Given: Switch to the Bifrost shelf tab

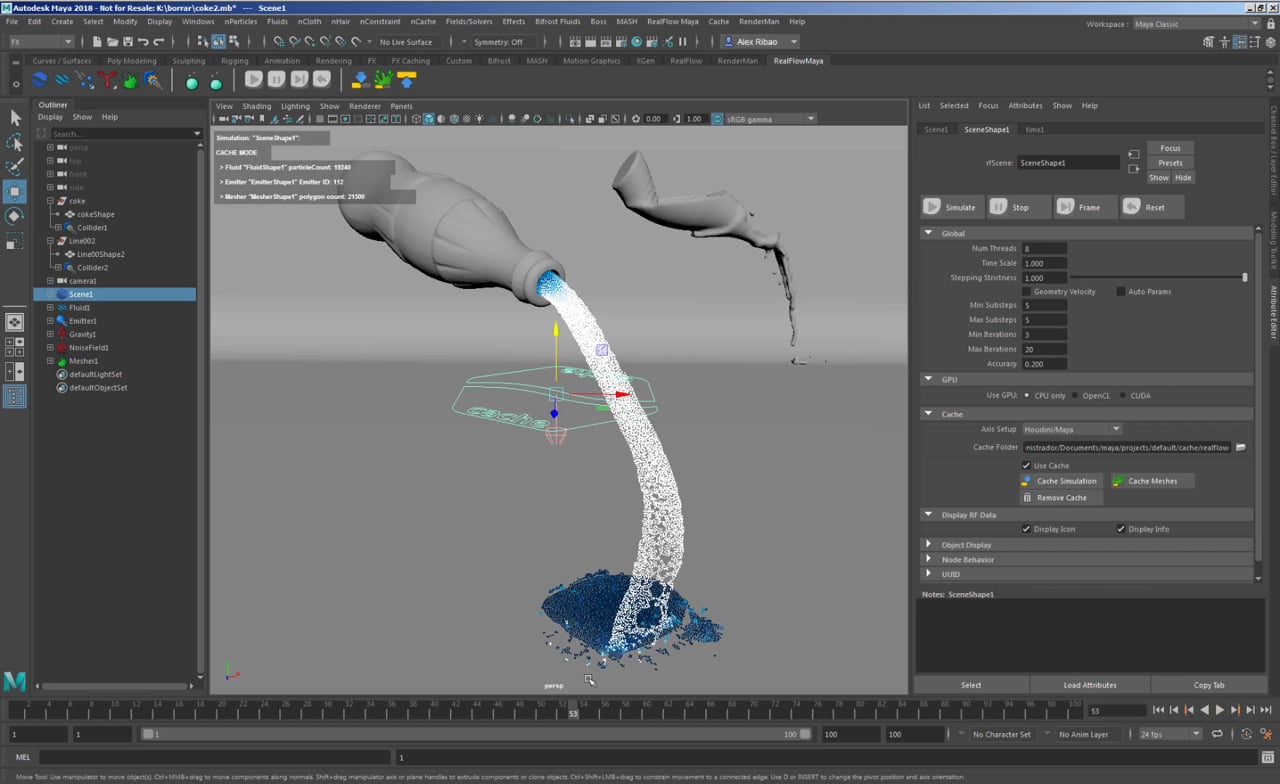Looking at the screenshot, I should (x=498, y=61).
